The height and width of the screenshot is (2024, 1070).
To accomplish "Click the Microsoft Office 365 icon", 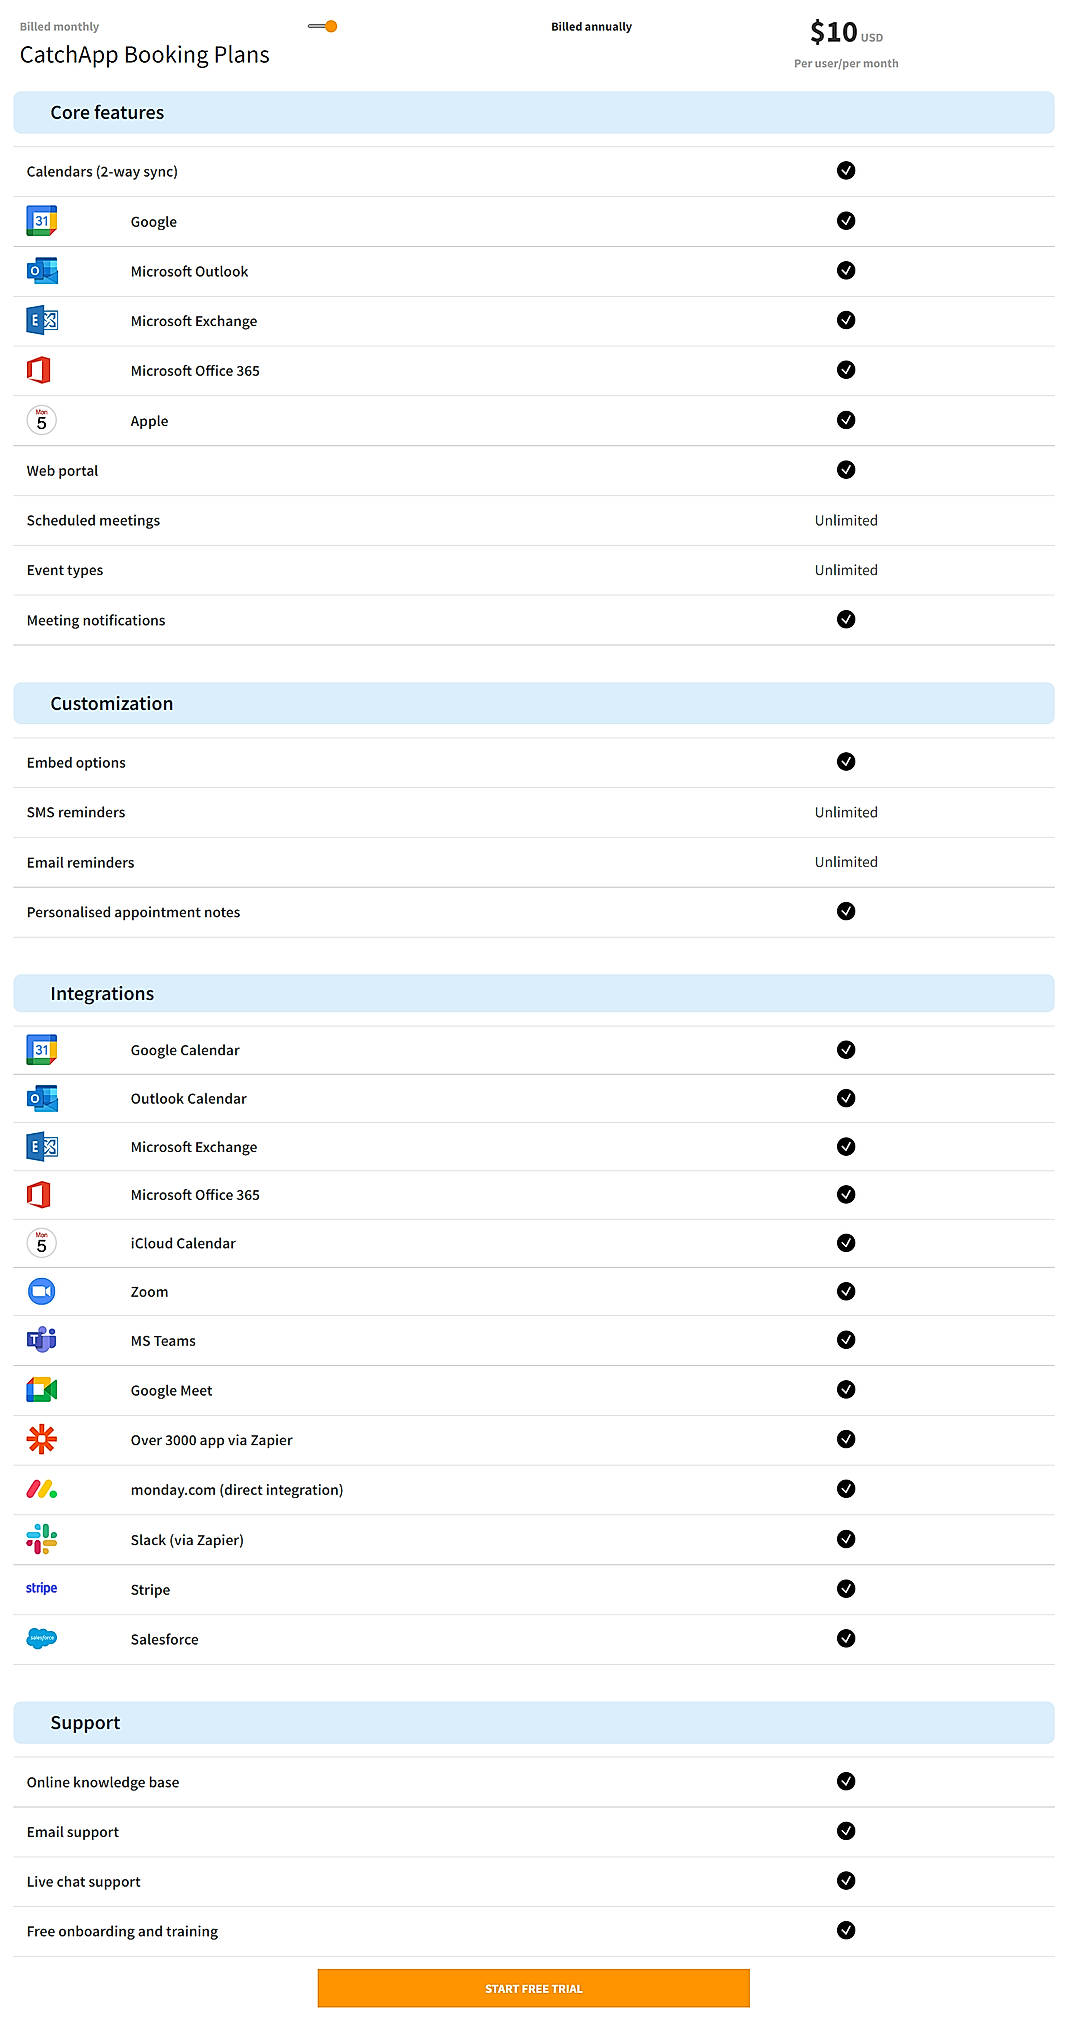I will pos(41,1194).
